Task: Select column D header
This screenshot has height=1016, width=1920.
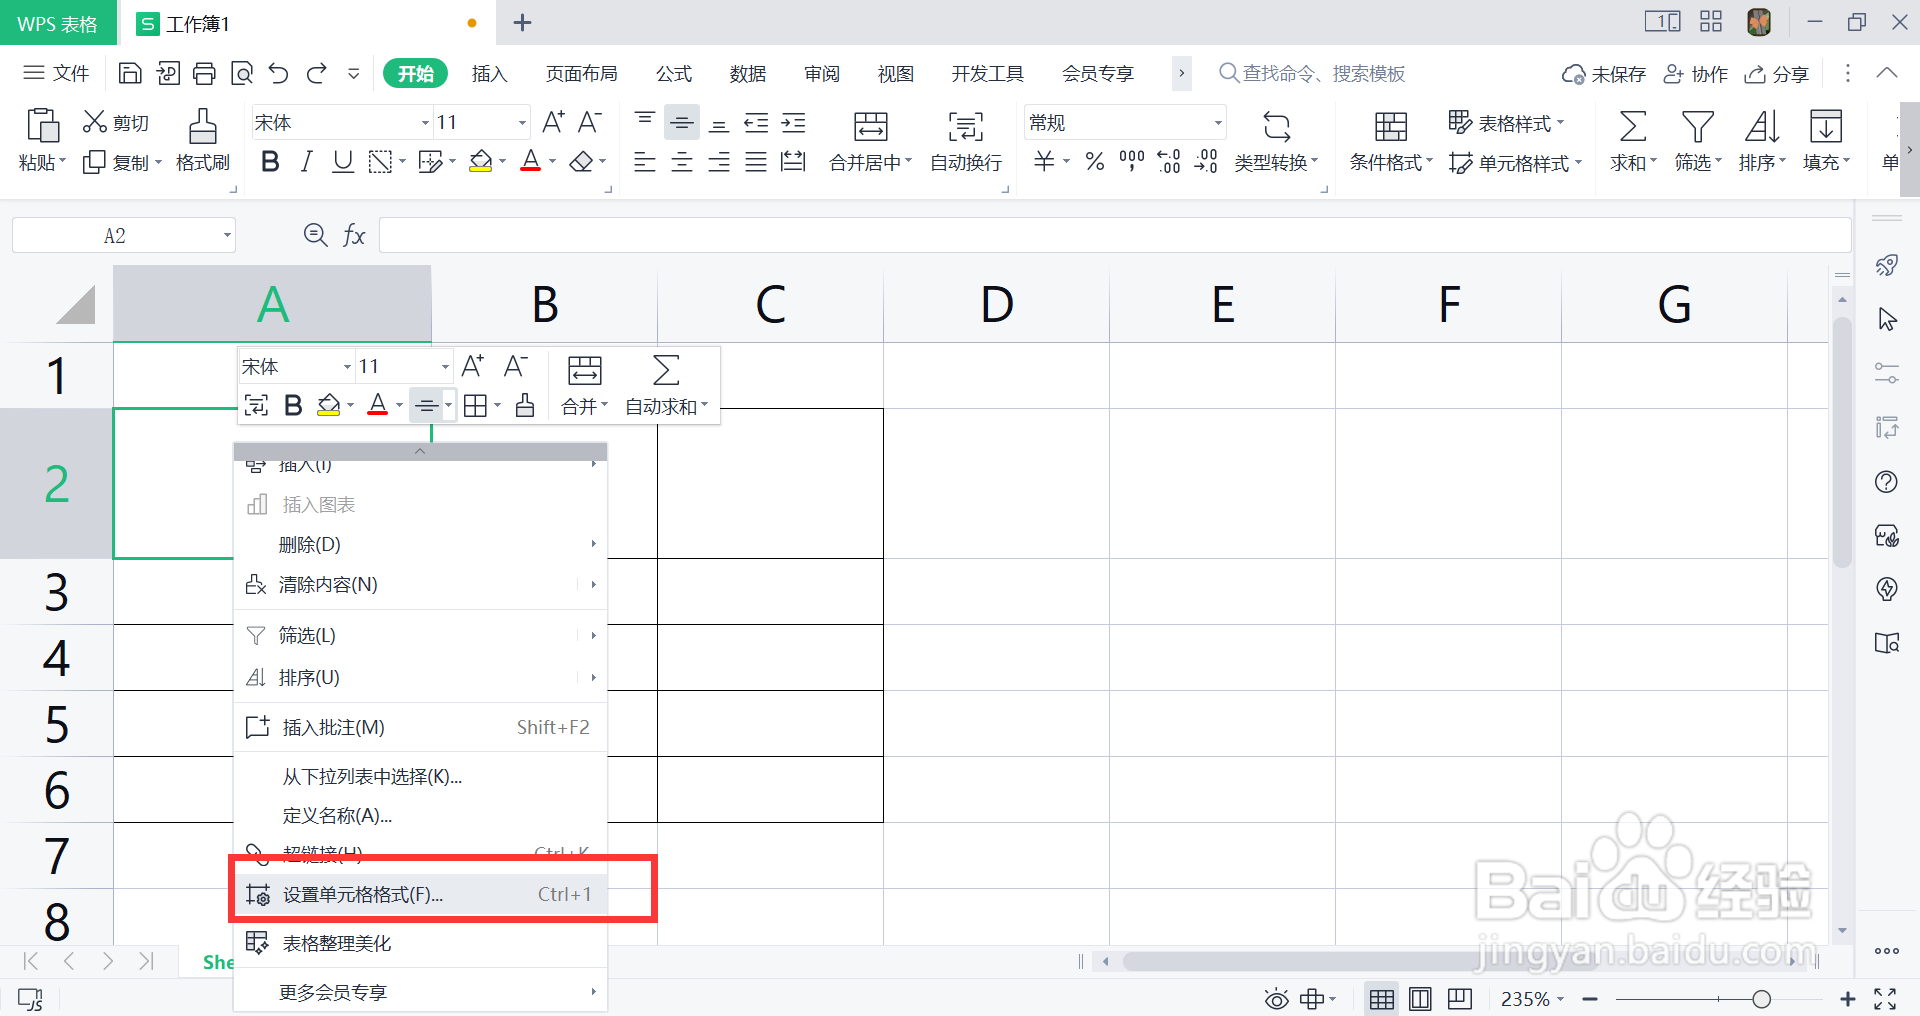Action: [996, 304]
